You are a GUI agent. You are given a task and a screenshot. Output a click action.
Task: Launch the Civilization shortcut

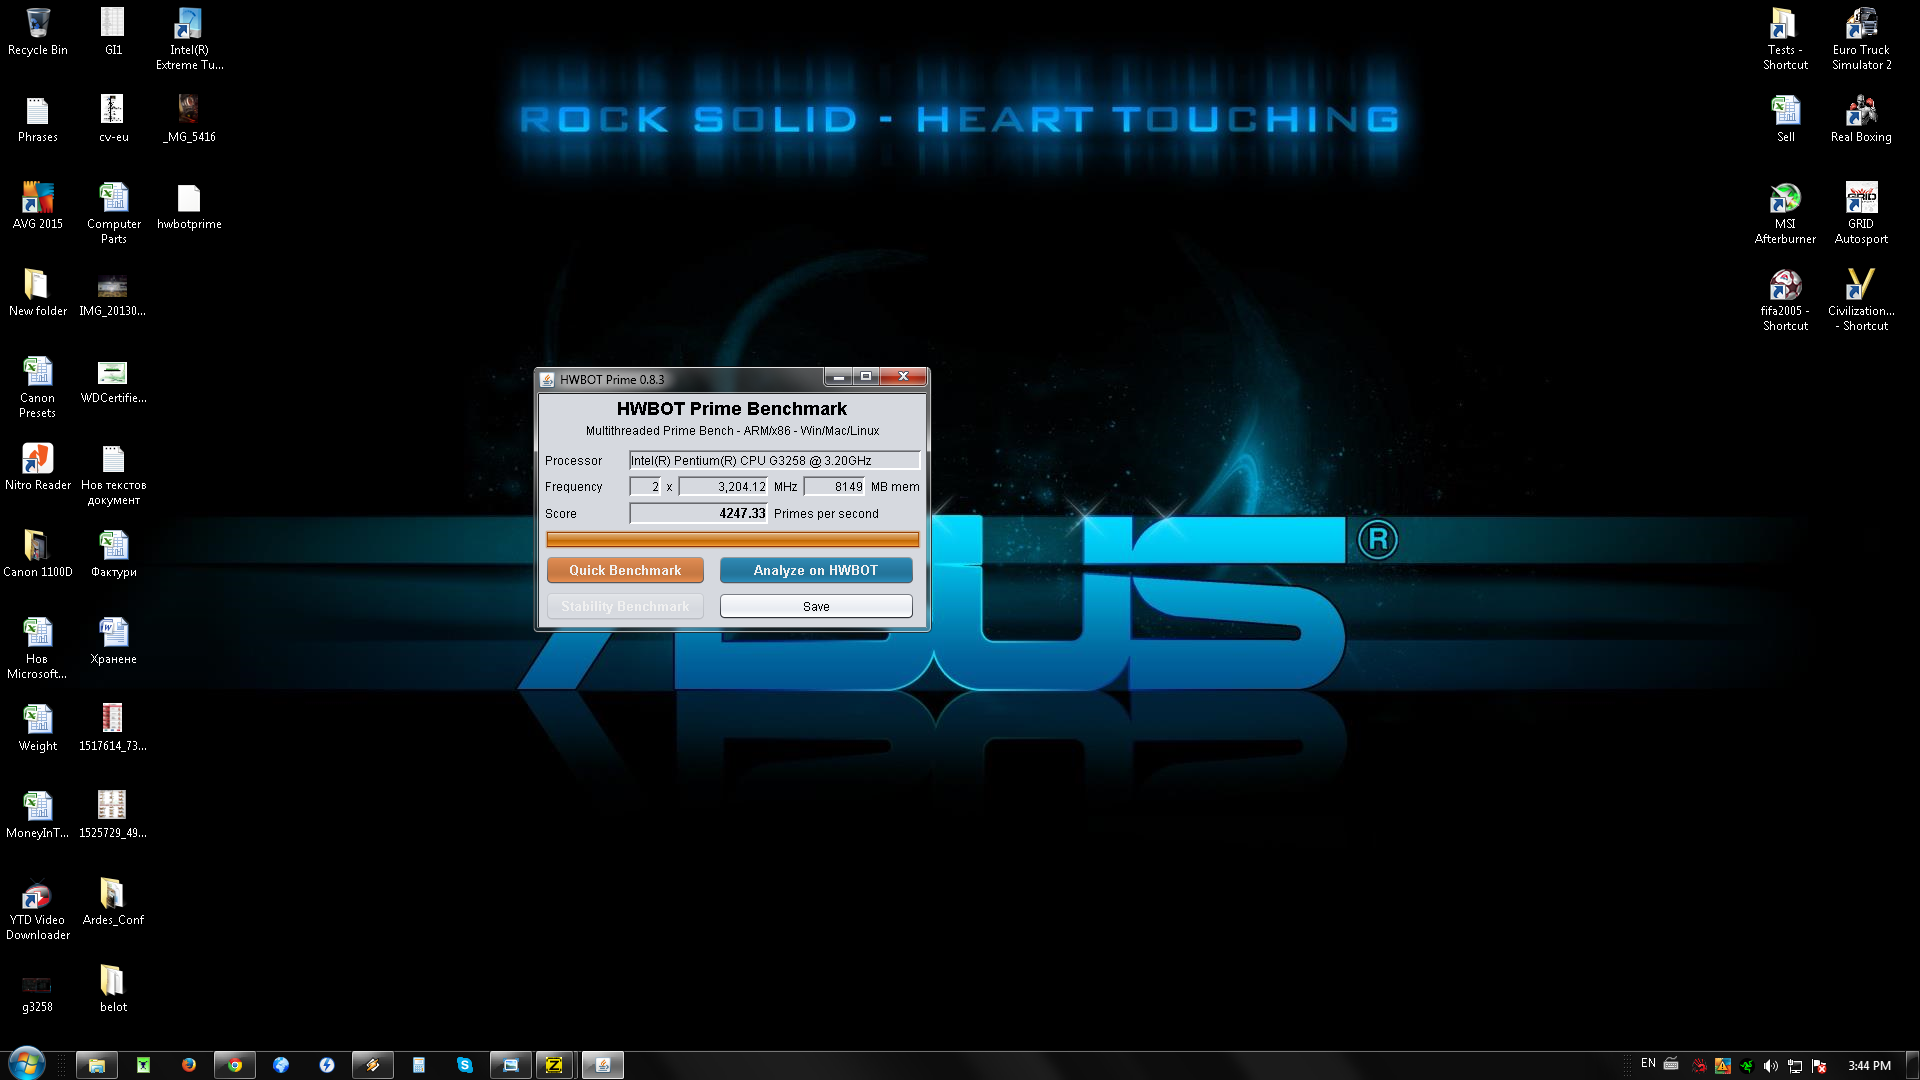point(1861,300)
